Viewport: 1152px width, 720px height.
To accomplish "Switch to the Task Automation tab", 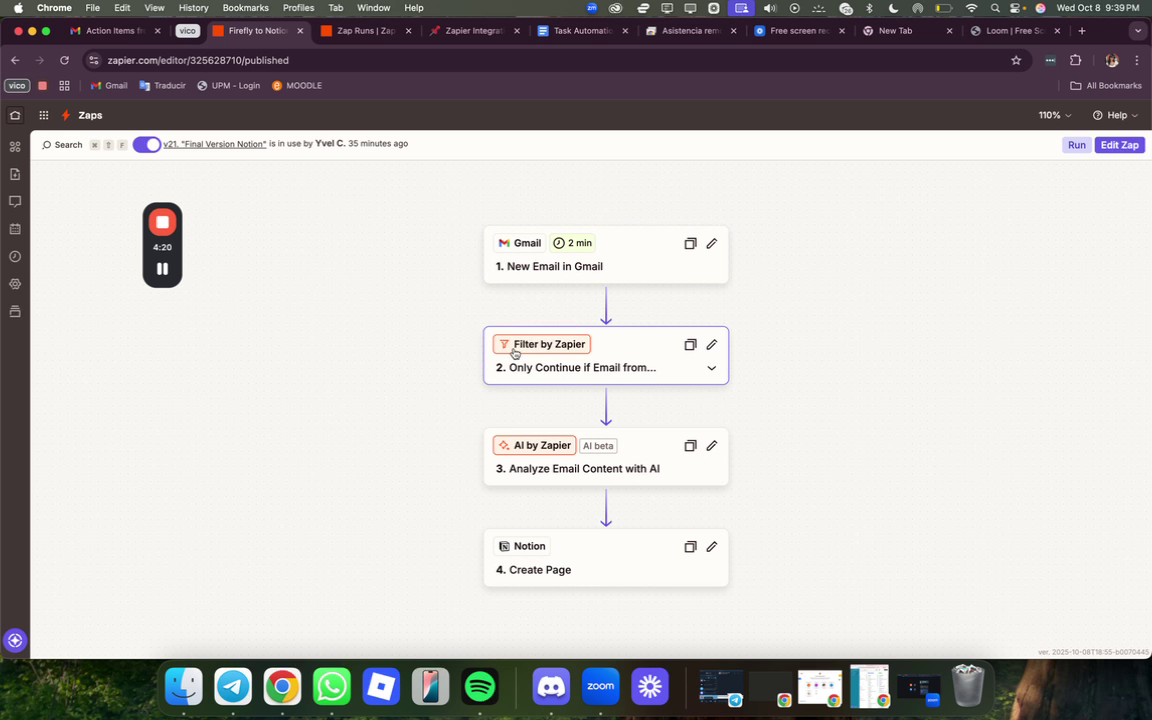I will click(x=583, y=31).
